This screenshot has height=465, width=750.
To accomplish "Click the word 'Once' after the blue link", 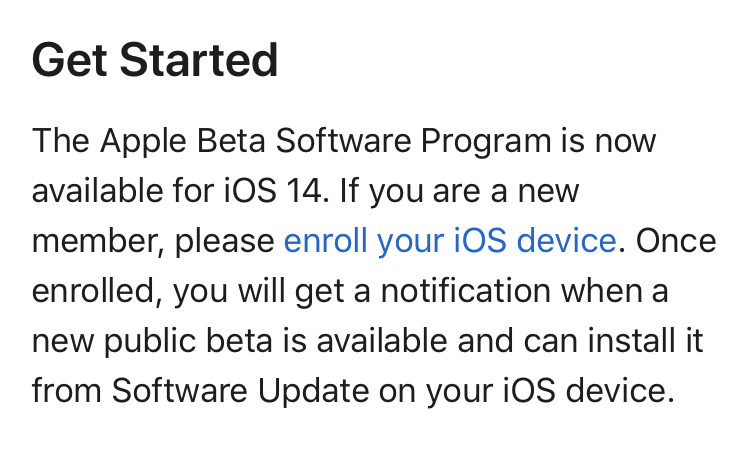I will [x=676, y=241].
